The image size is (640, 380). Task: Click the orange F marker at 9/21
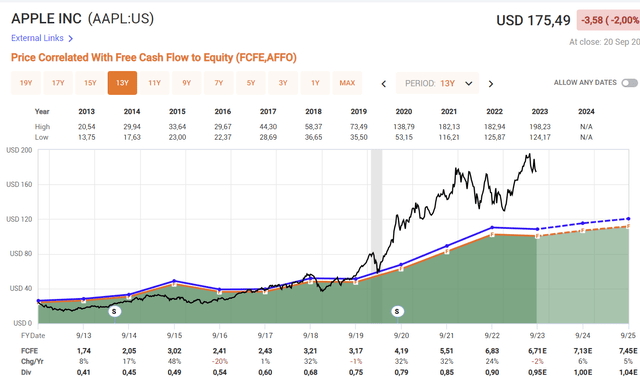447,252
